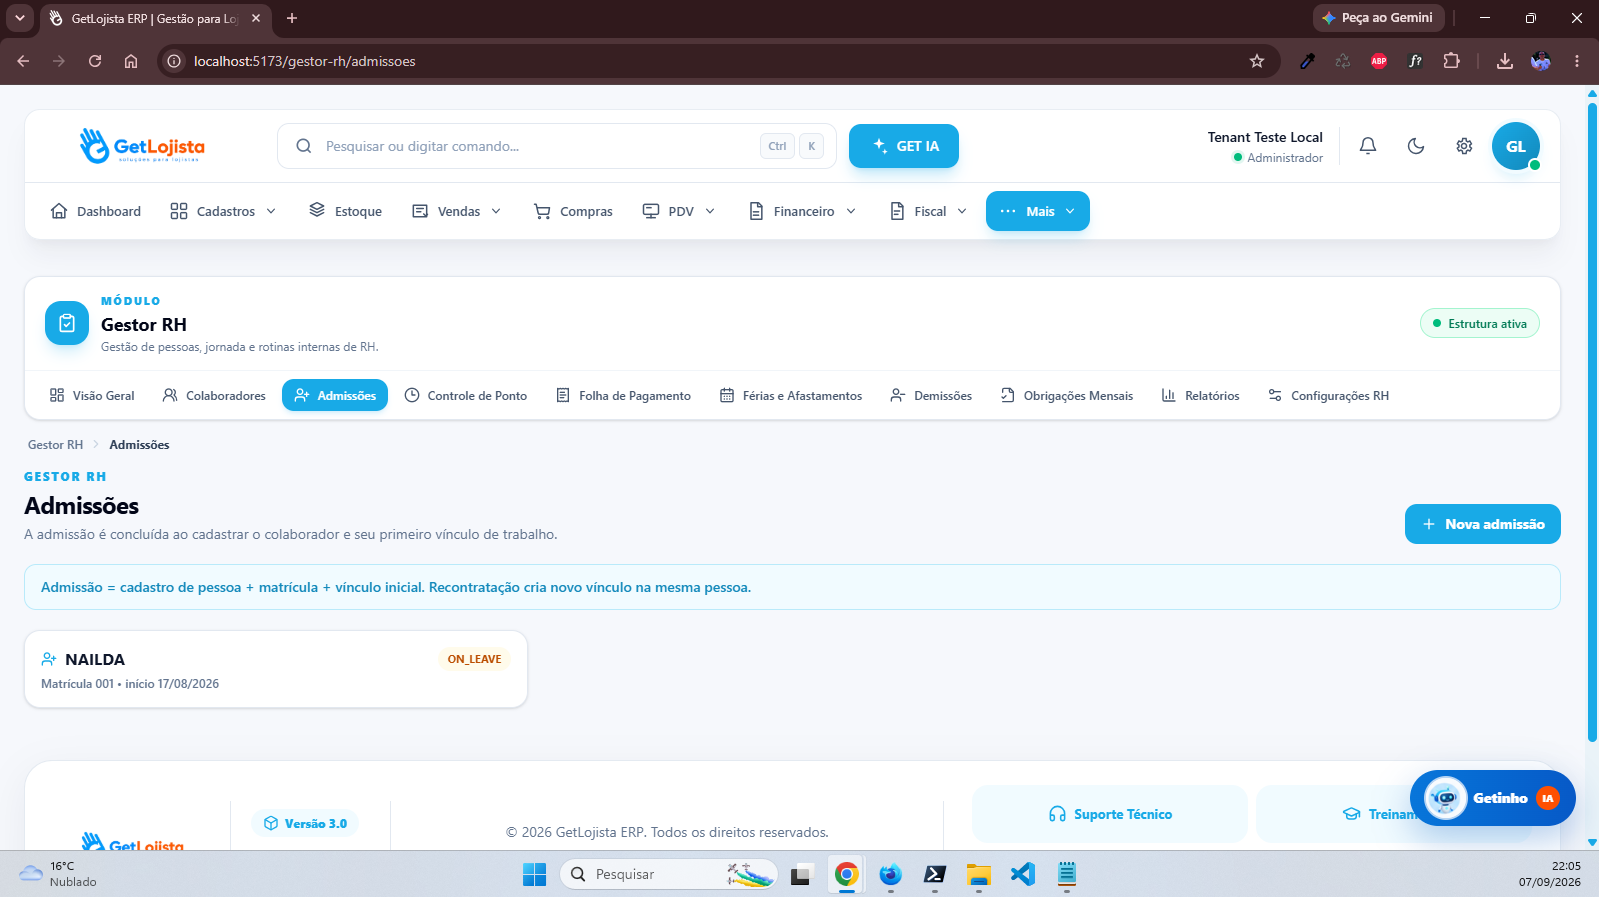The image size is (1599, 897).
Task: Click the GET IA button
Action: 904,146
